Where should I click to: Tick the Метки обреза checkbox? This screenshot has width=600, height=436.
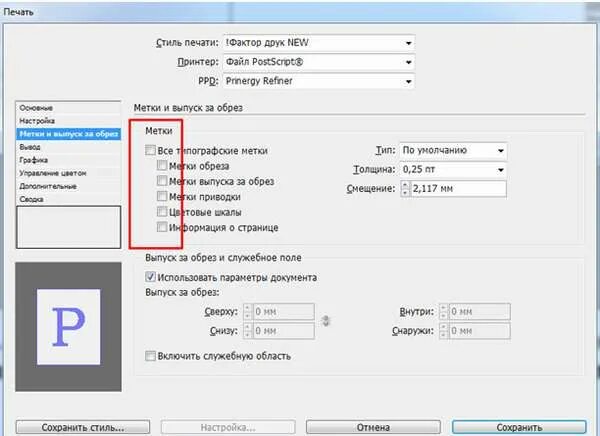(x=162, y=165)
